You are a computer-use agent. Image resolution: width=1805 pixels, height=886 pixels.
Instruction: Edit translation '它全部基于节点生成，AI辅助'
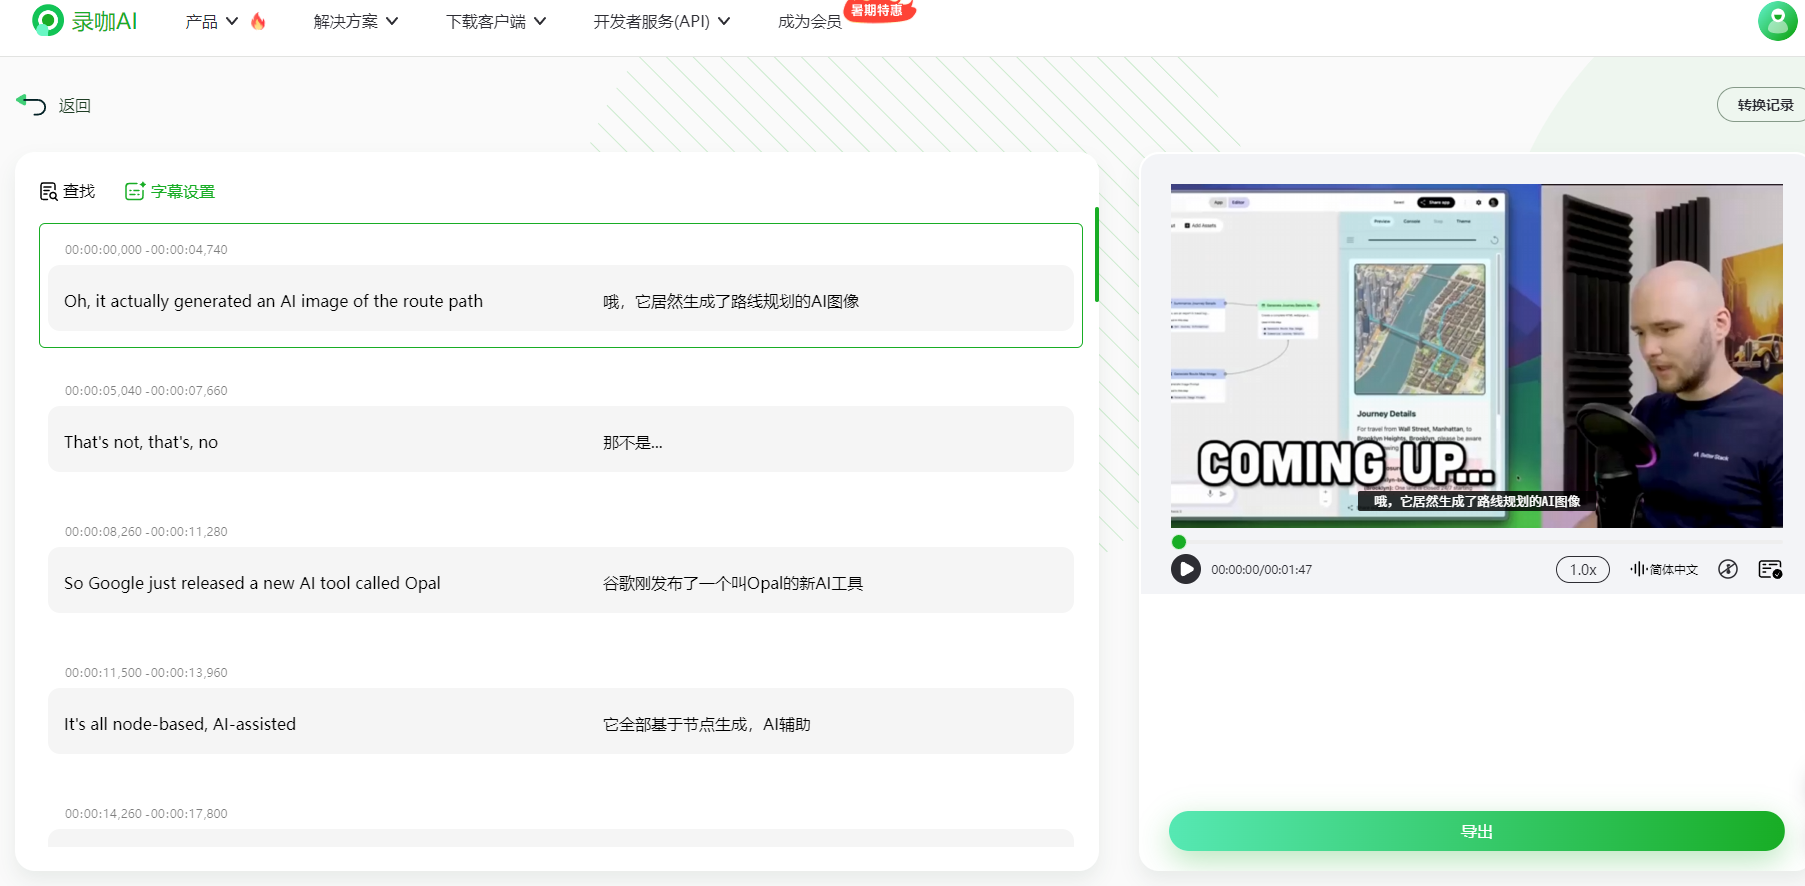click(706, 724)
